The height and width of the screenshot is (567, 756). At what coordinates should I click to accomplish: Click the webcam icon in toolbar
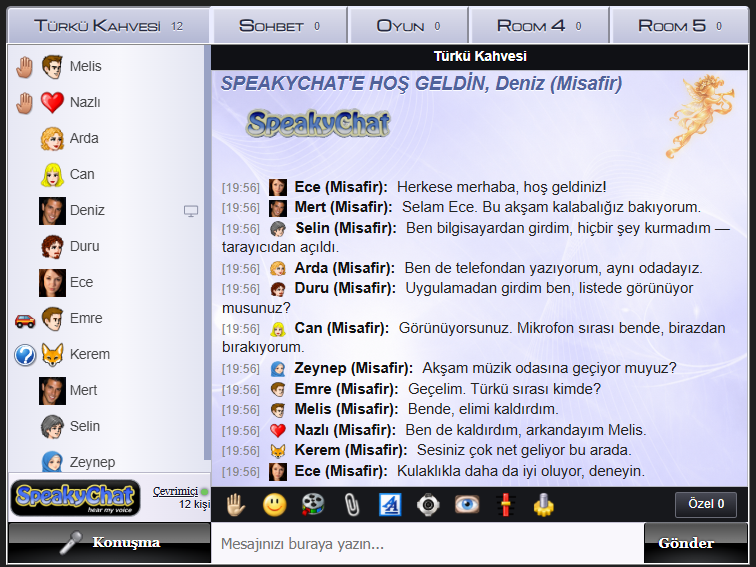pyautogui.click(x=428, y=505)
